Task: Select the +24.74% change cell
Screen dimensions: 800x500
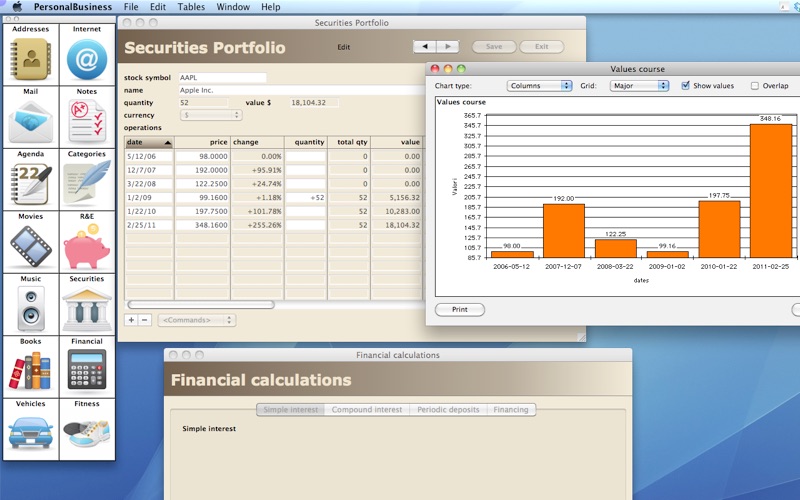Action: pos(257,184)
